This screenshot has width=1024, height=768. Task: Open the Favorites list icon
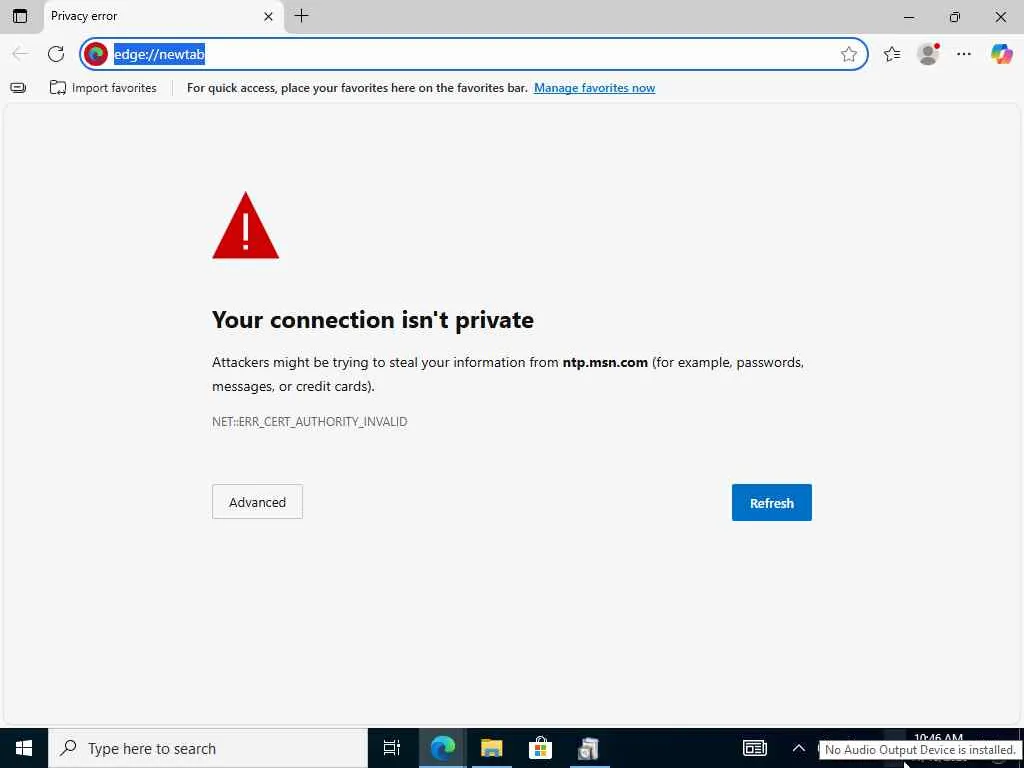[x=891, y=54]
